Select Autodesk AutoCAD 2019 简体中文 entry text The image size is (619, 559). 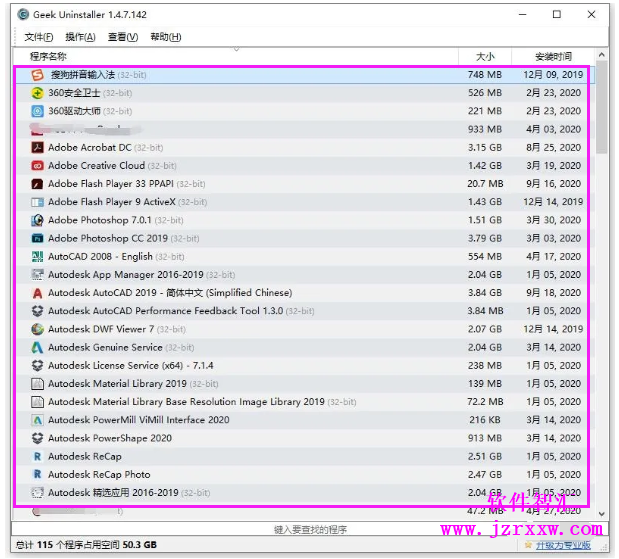[x=170, y=293]
